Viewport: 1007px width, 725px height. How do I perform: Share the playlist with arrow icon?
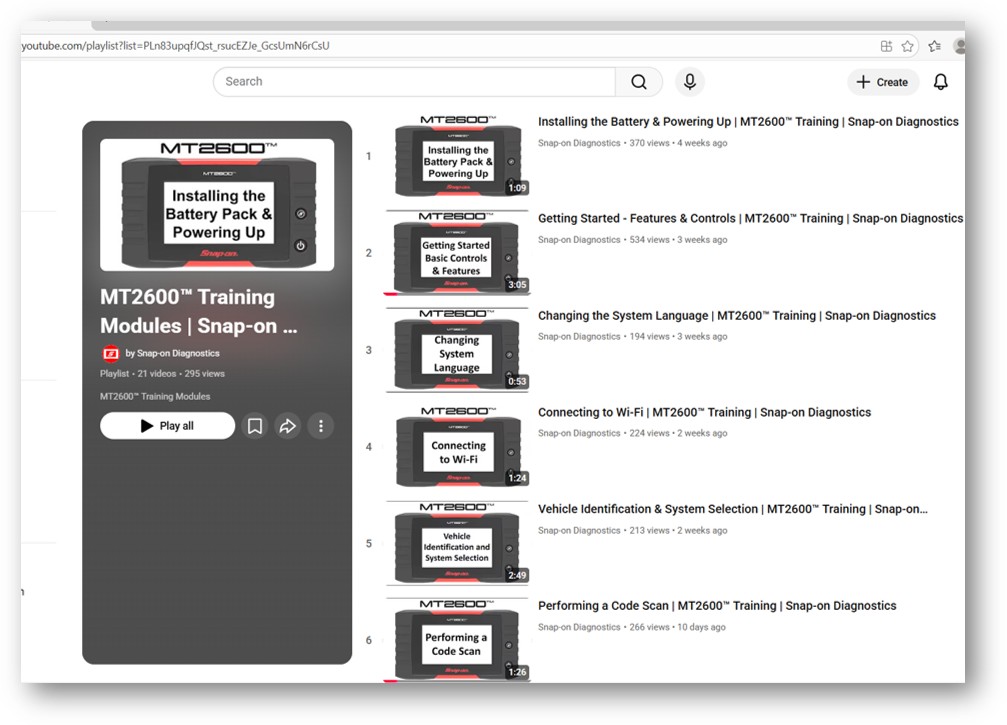coord(288,426)
